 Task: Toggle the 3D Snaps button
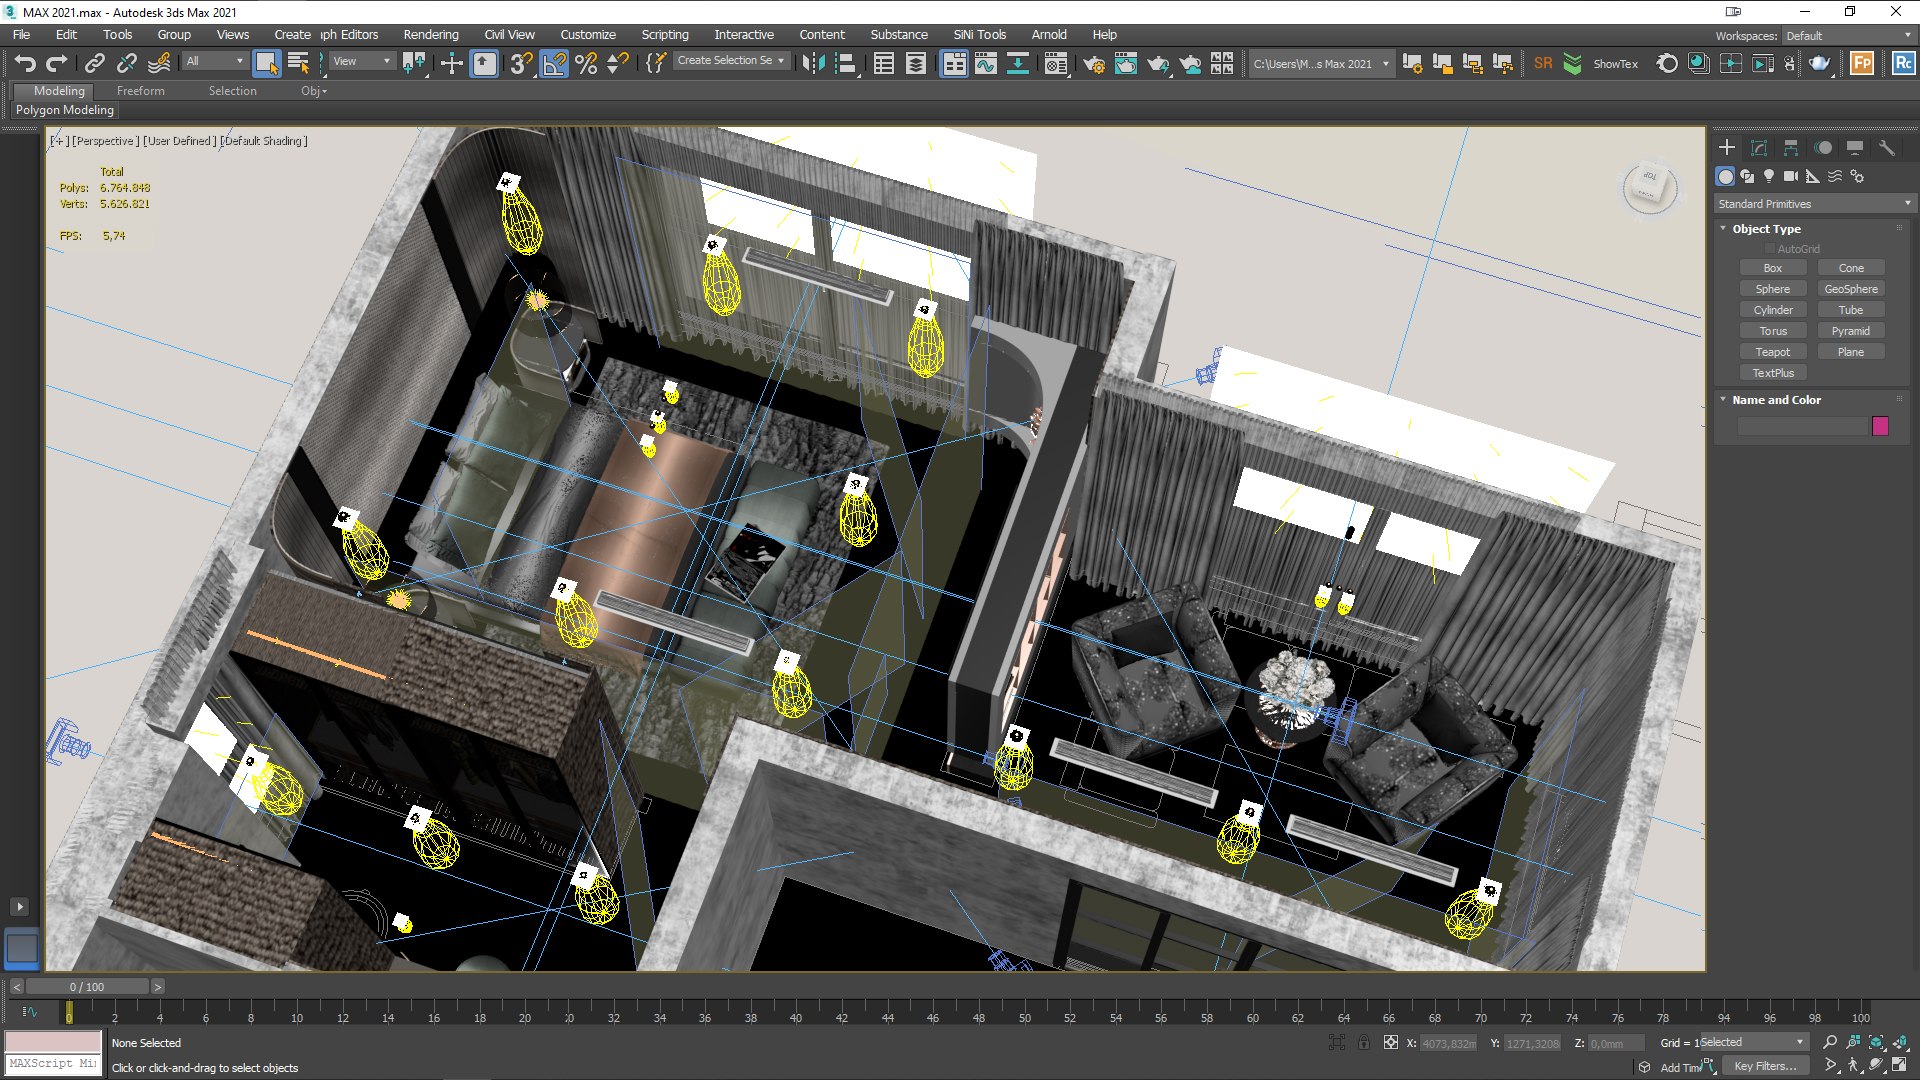point(521,64)
